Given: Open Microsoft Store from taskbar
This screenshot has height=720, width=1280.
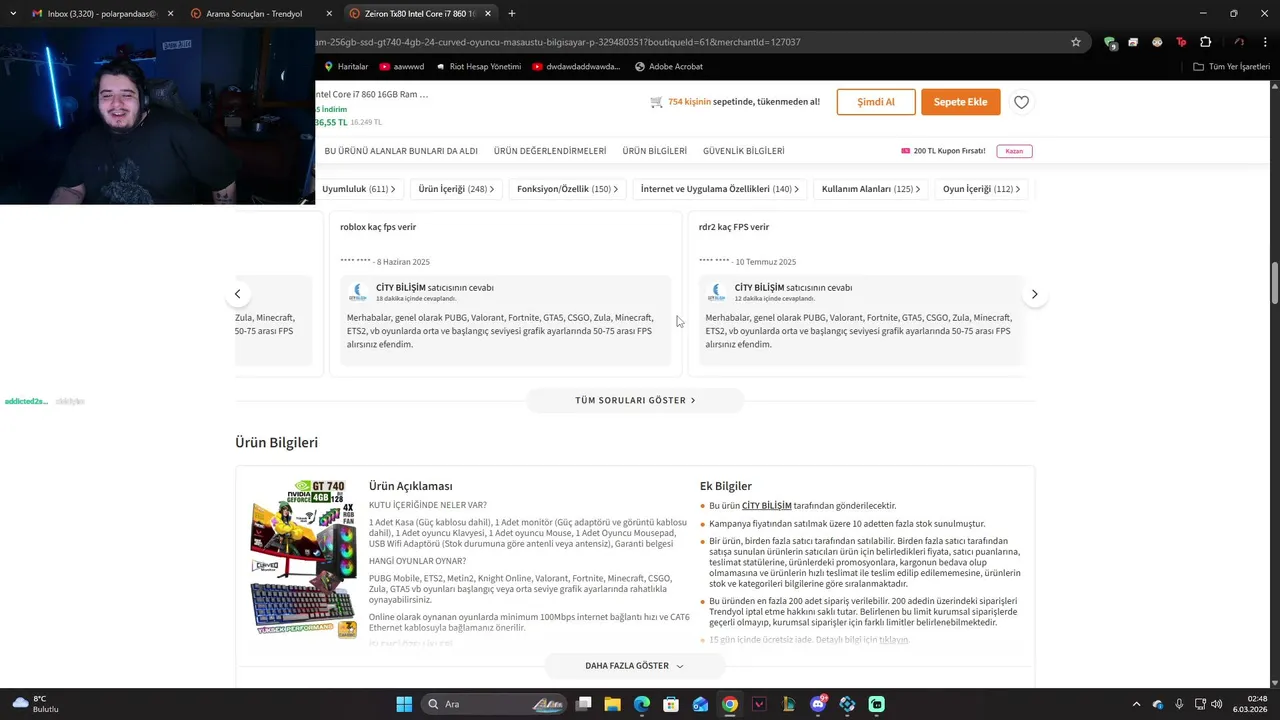Looking at the screenshot, I should pos(671,704).
